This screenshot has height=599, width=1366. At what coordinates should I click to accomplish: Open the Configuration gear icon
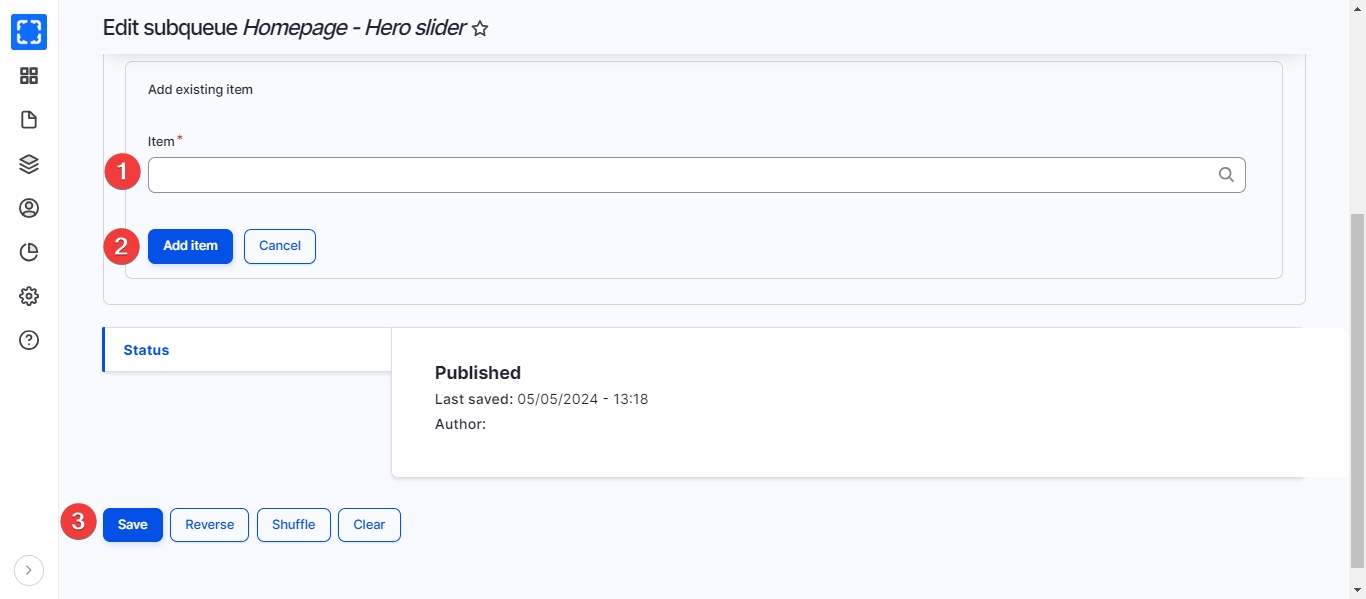point(29,296)
